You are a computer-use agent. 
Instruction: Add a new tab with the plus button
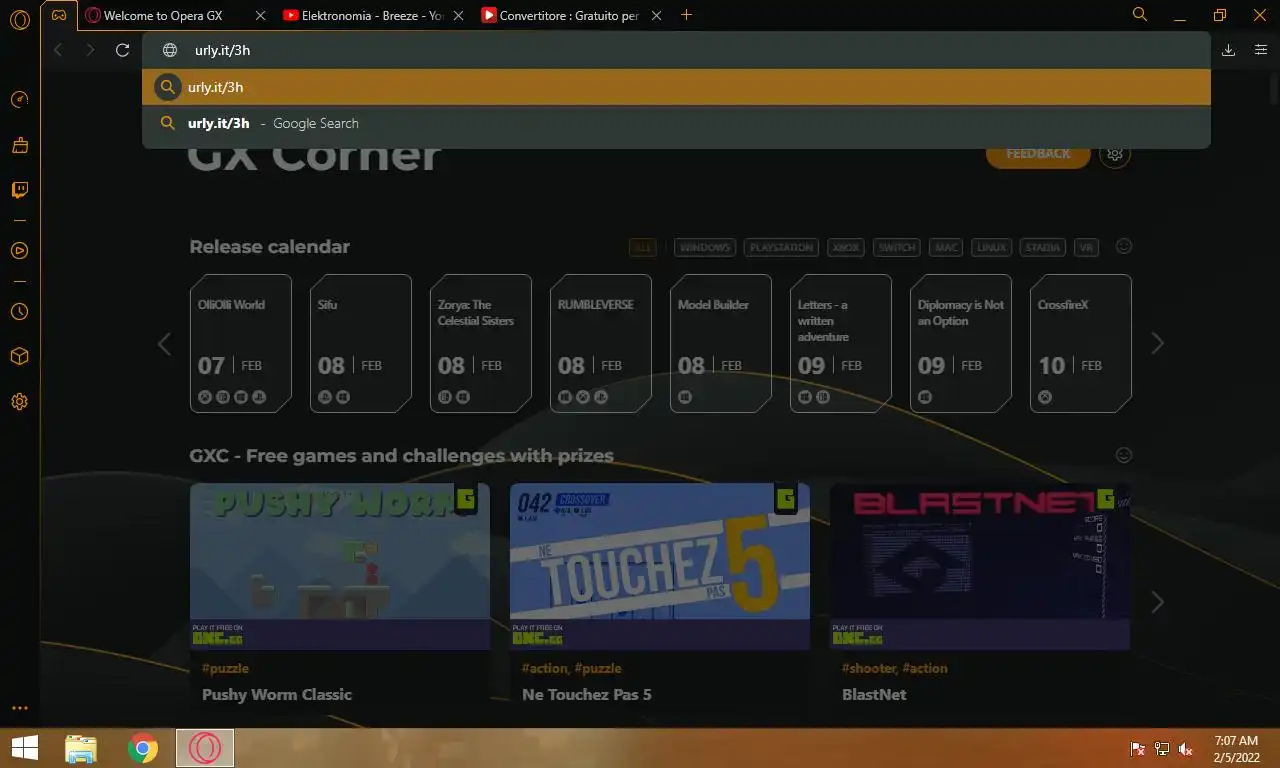click(686, 15)
